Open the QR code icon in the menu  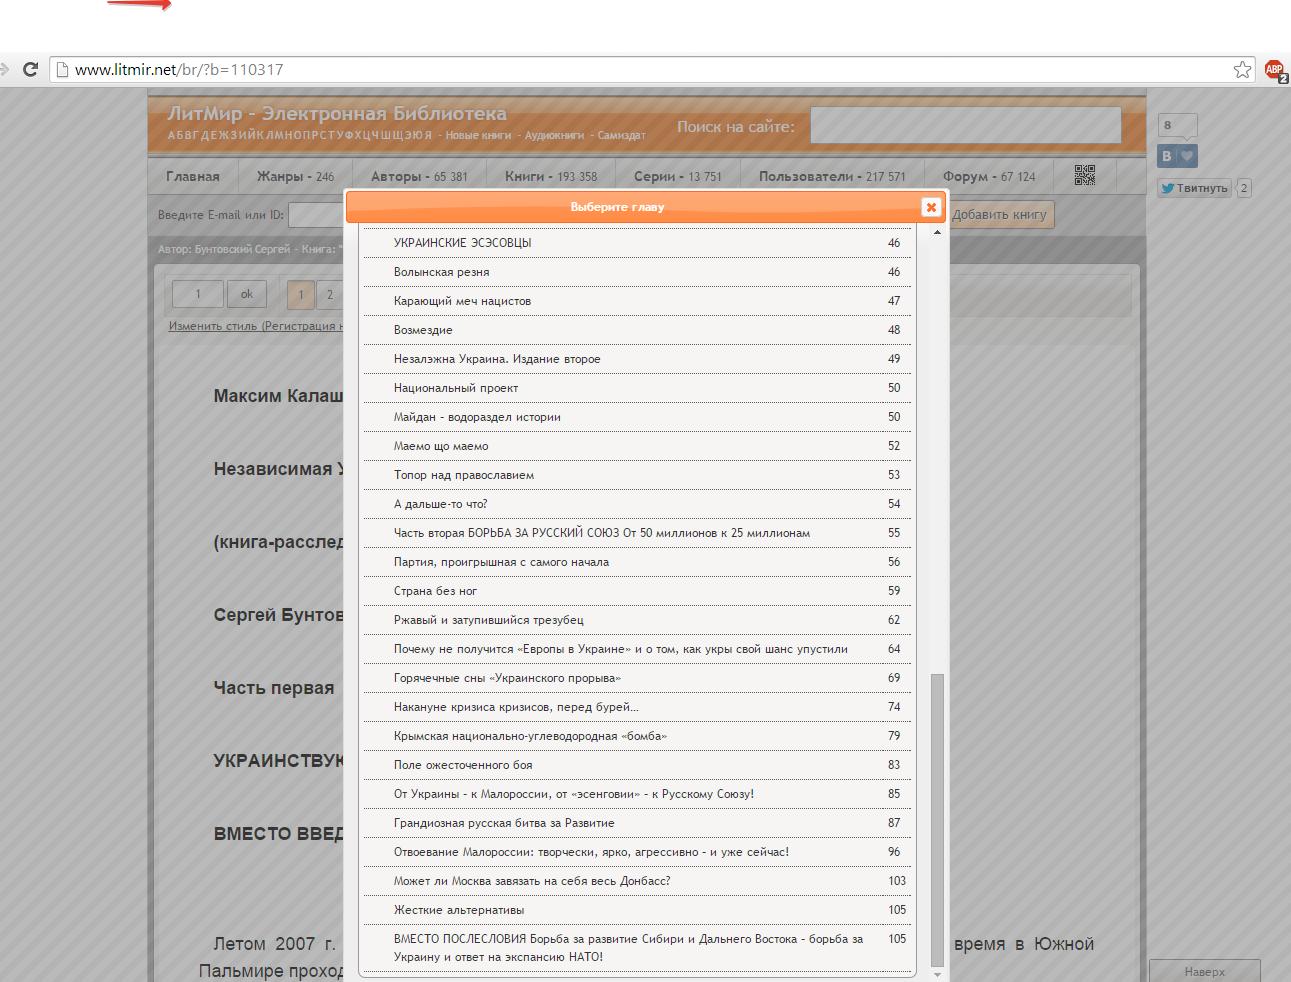point(1085,175)
